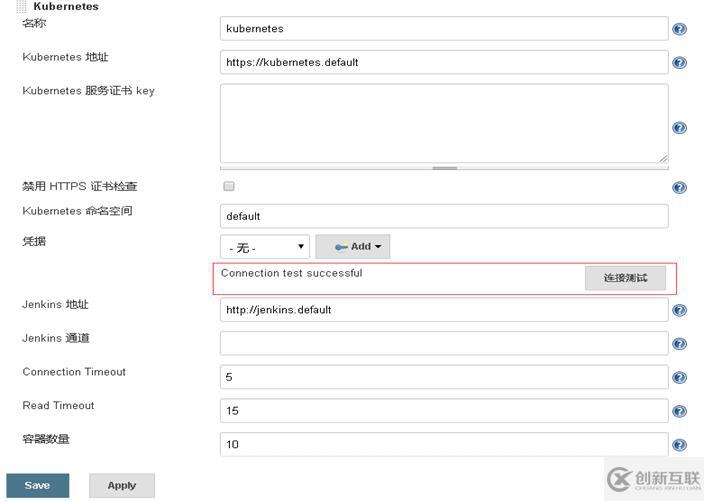Click the 连接测试 button

coord(625,278)
